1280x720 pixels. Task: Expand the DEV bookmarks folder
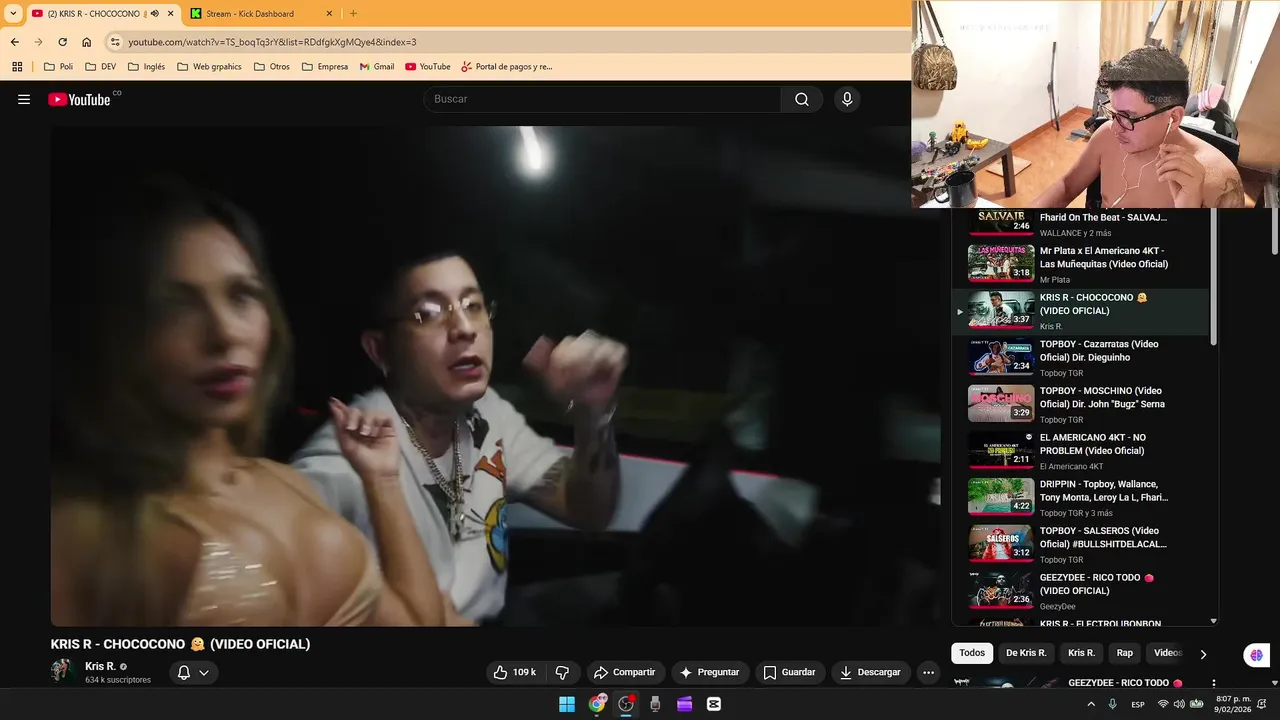pos(101,67)
